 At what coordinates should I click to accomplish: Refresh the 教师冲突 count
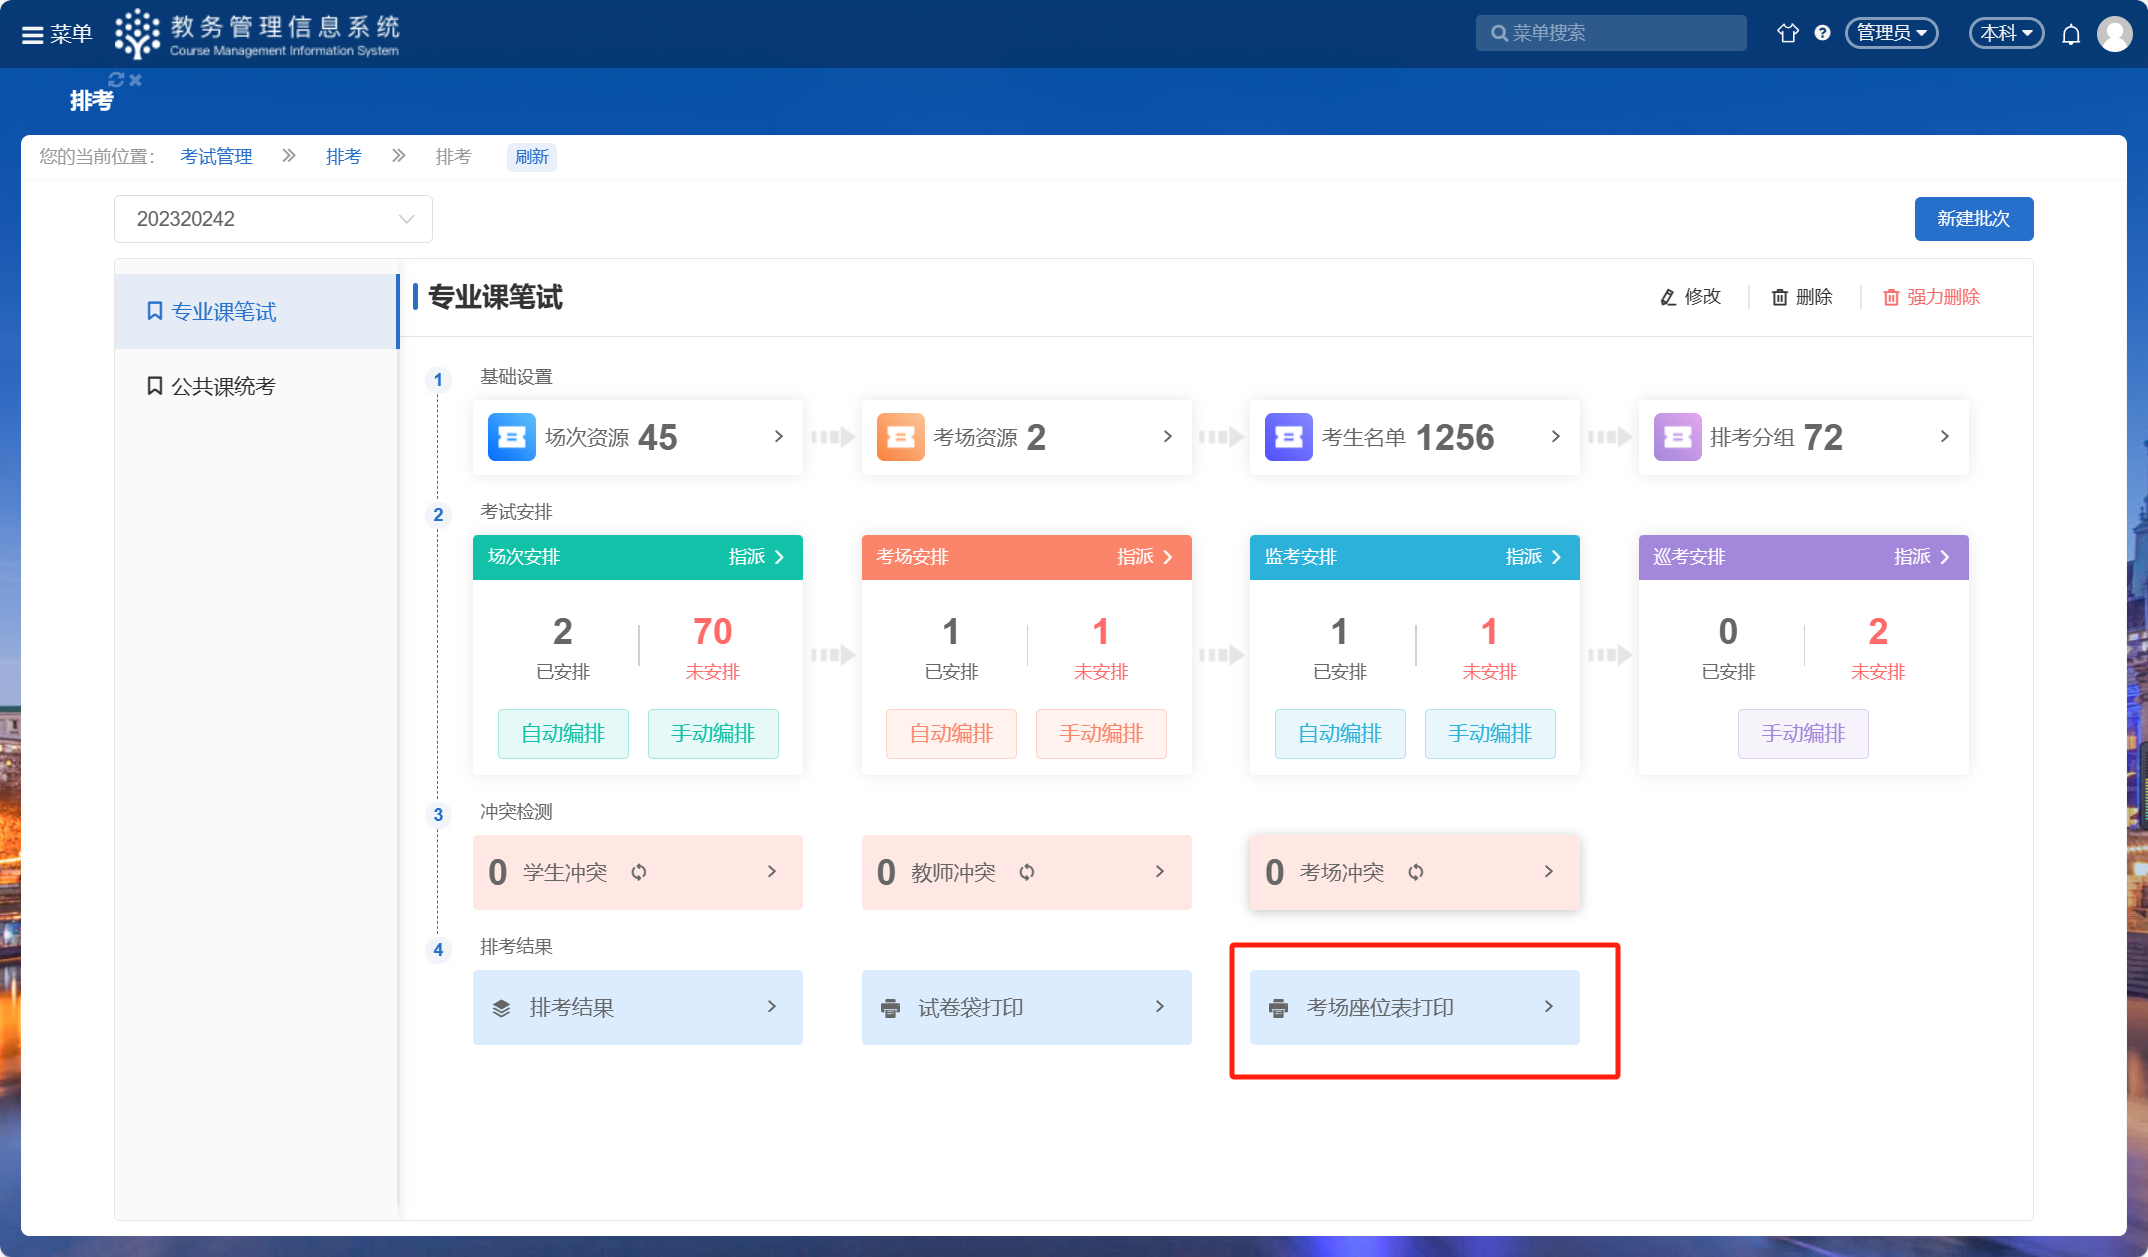1027,872
